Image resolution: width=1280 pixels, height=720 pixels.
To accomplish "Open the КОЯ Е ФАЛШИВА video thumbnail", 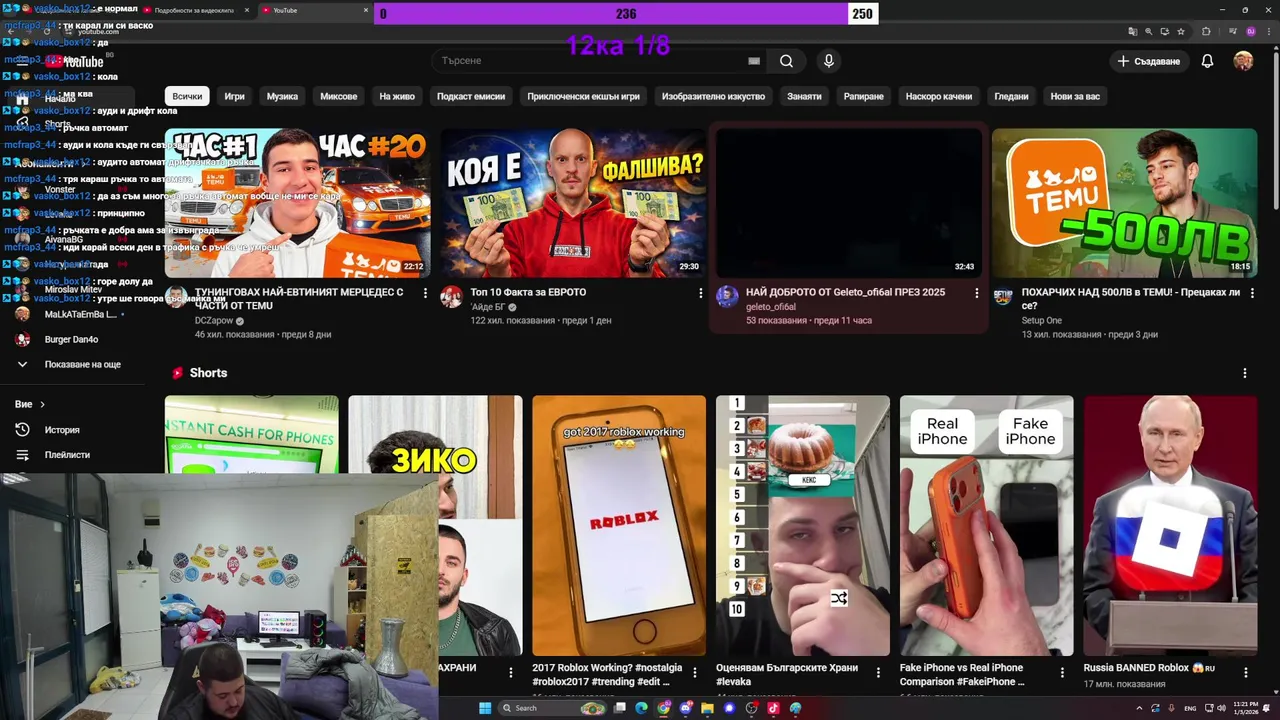I will pyautogui.click(x=573, y=202).
